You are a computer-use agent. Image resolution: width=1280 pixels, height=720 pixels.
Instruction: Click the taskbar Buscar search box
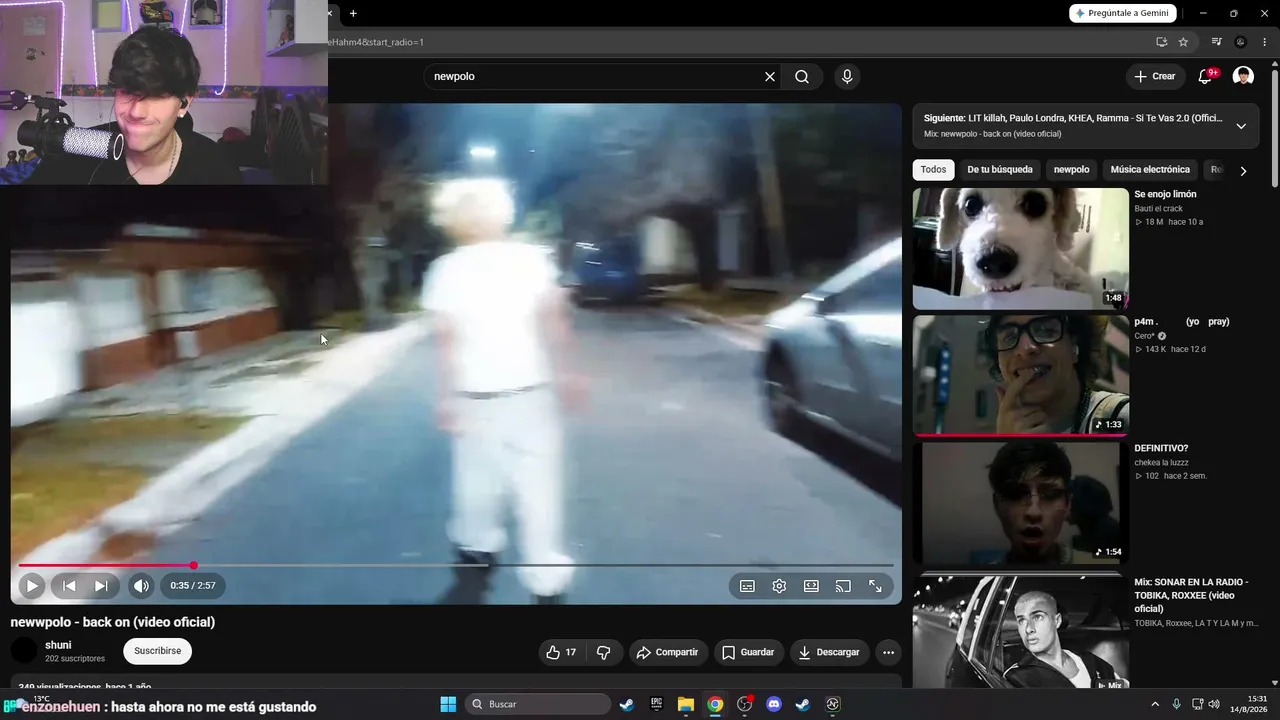tap(538, 704)
